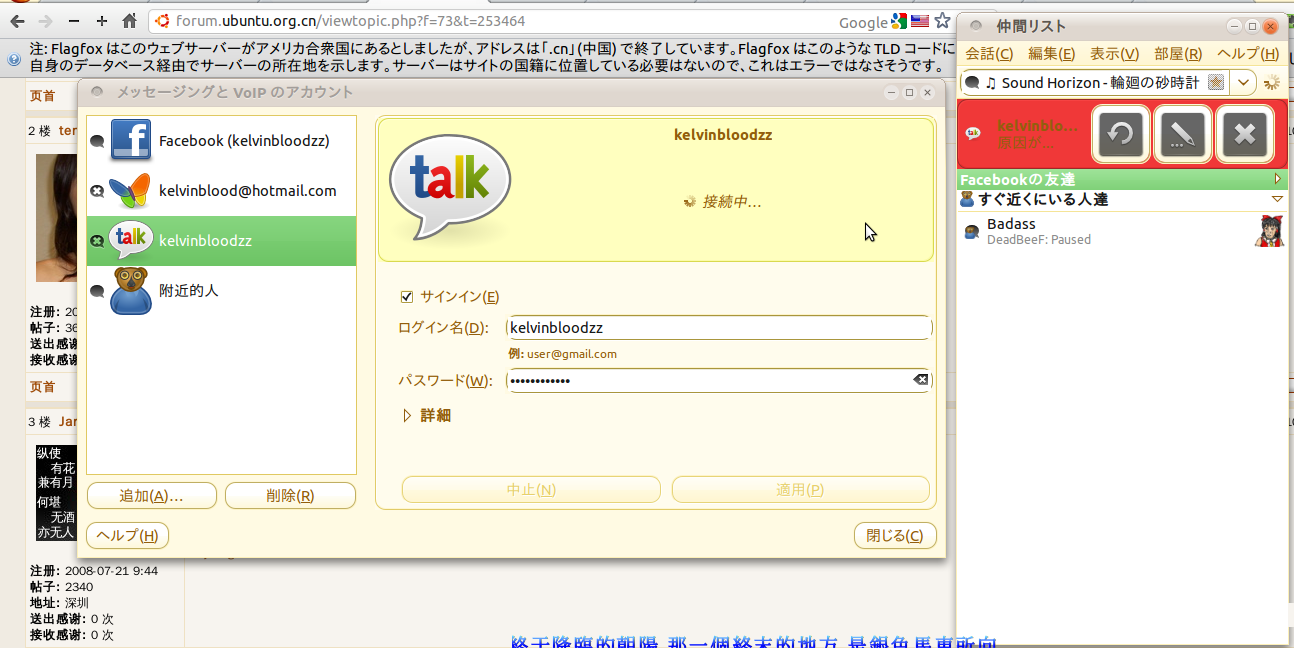Click the example hint user@gmail.com
The height and width of the screenshot is (648, 1294).
tap(571, 354)
